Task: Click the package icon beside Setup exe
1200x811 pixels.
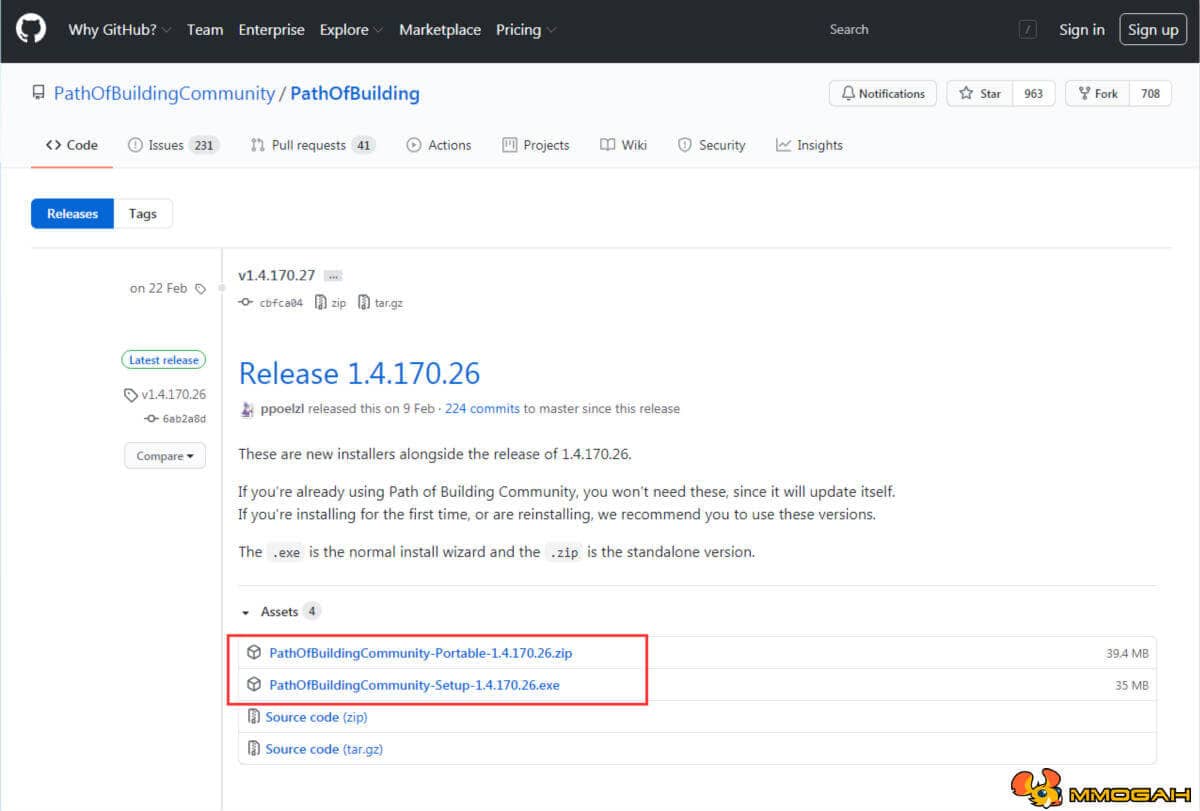Action: (x=254, y=685)
